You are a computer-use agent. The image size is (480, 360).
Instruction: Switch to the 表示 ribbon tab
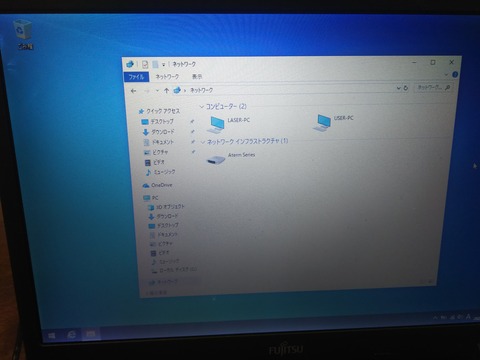197,77
